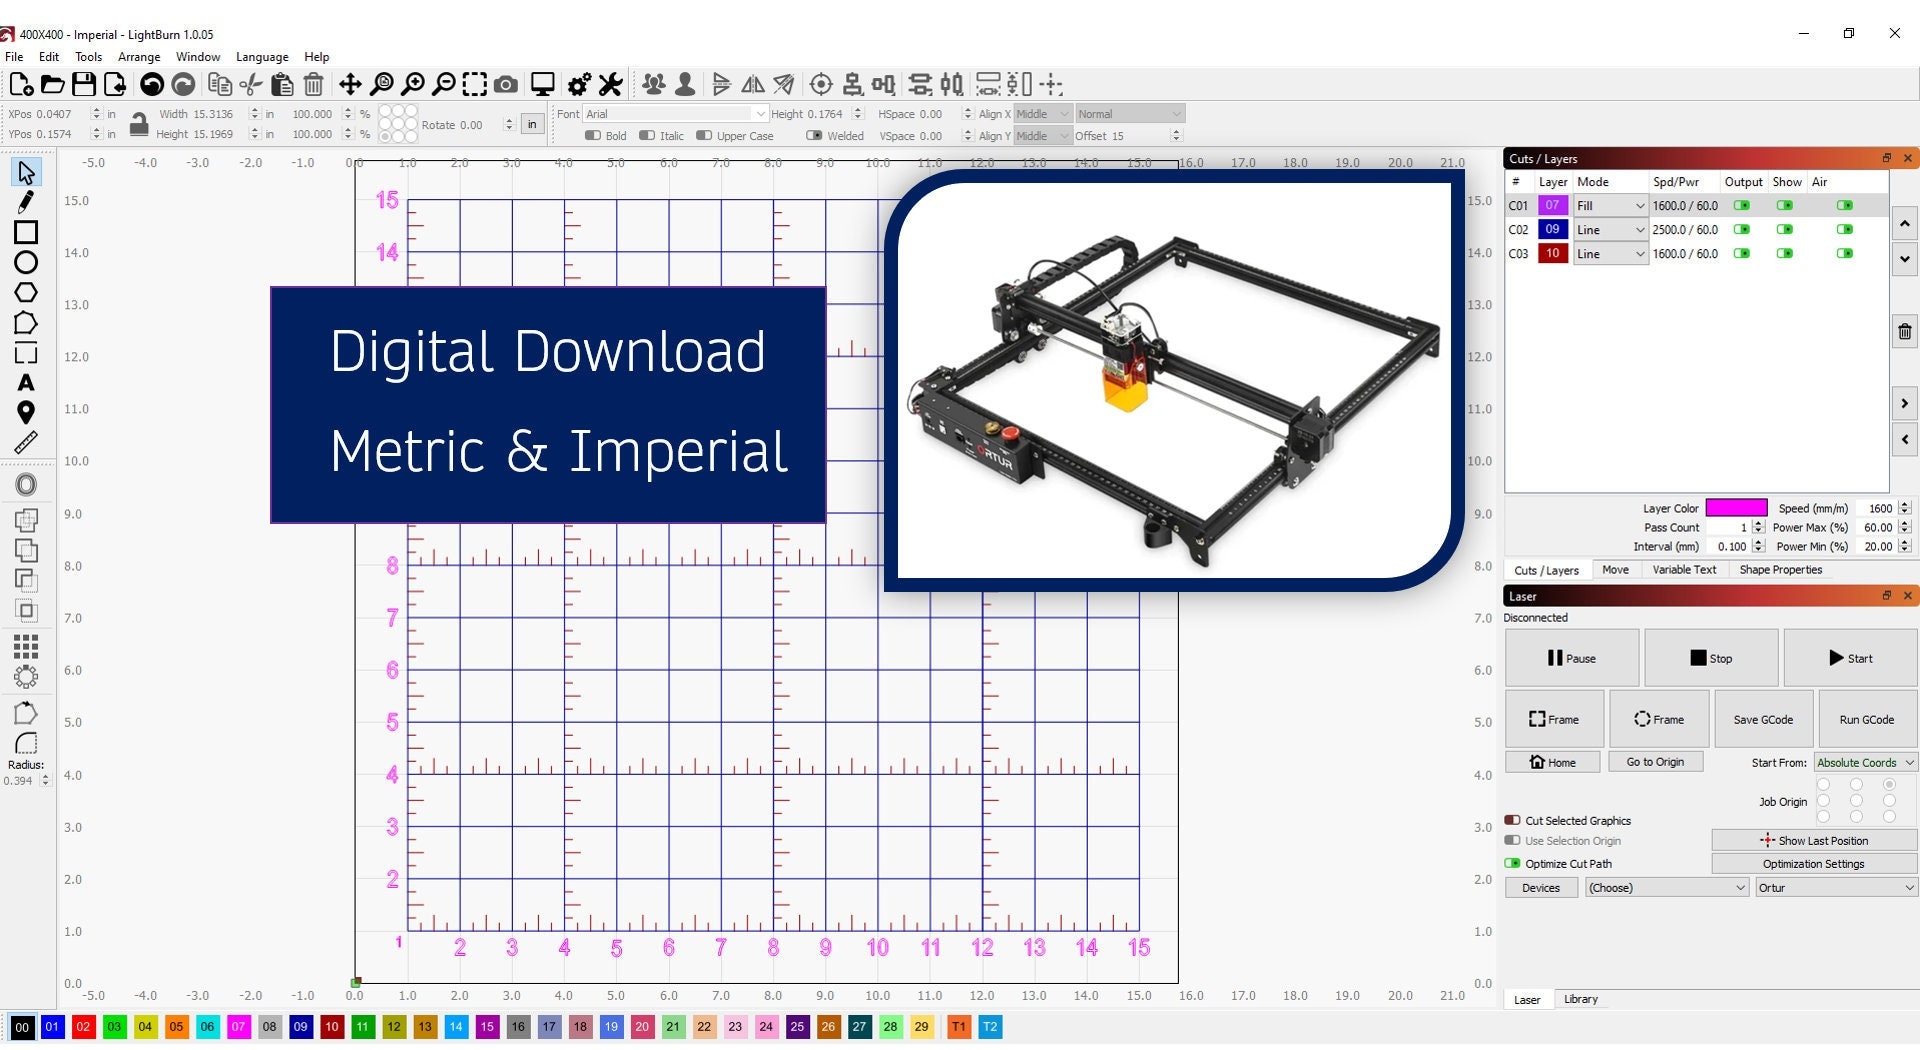This screenshot has width=1920, height=1050.
Task: Click the Save GCode button
Action: pyautogui.click(x=1762, y=719)
